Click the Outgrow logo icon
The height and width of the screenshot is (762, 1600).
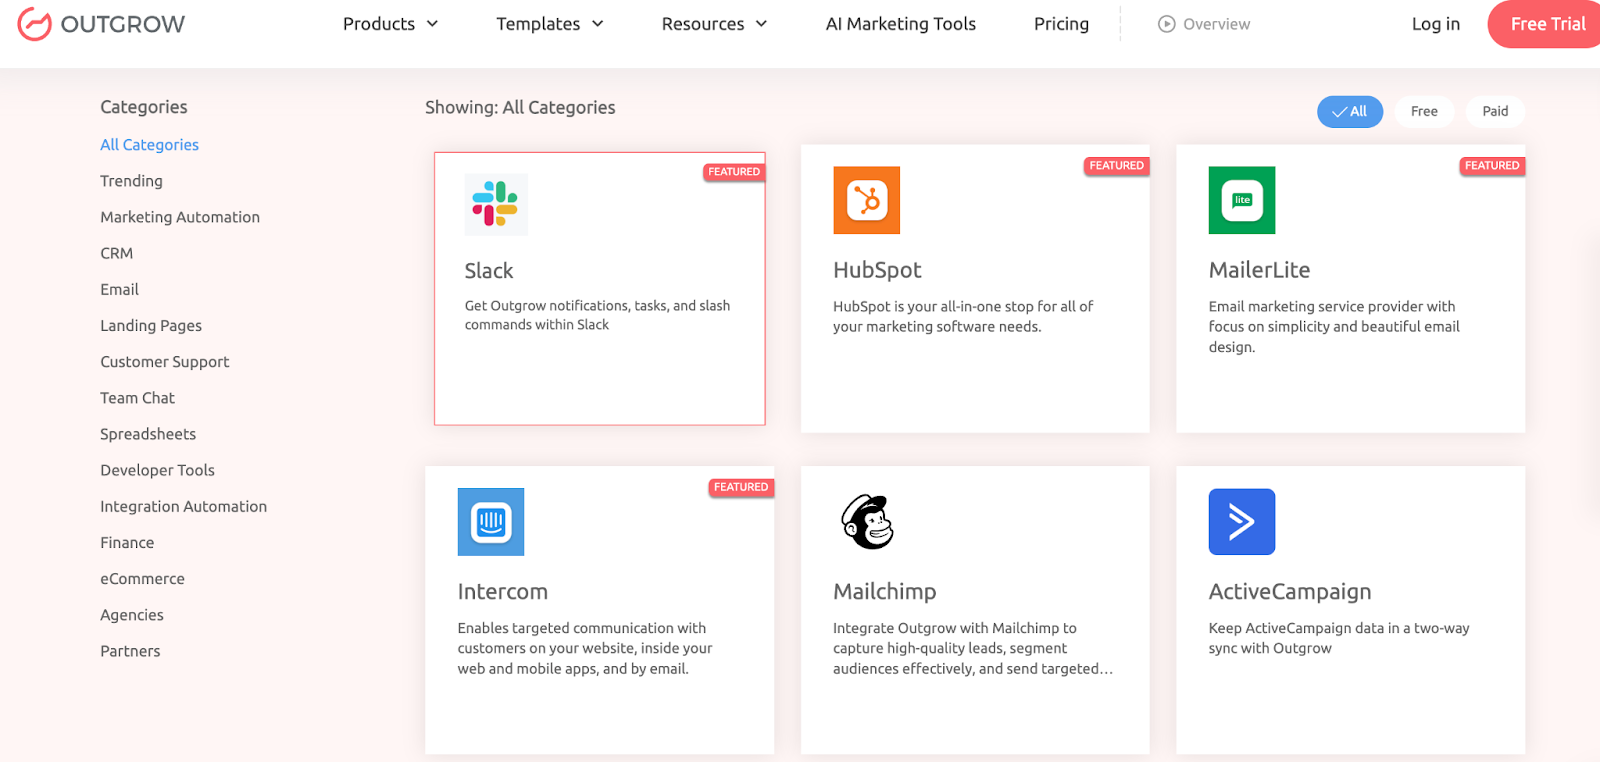click(34, 24)
